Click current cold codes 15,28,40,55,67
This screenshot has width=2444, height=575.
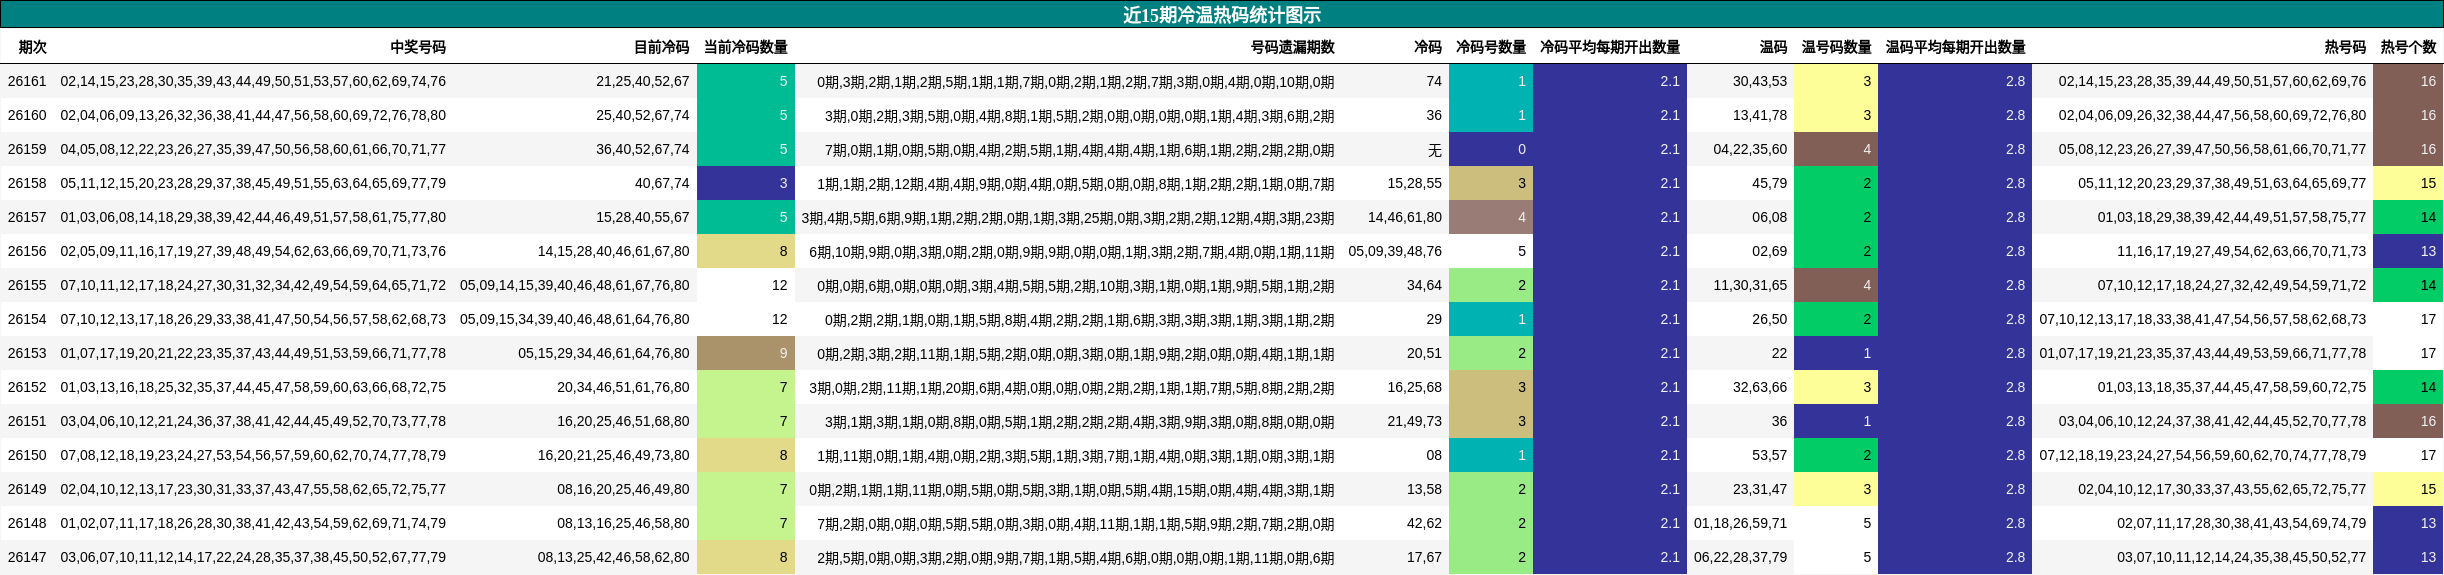[643, 217]
